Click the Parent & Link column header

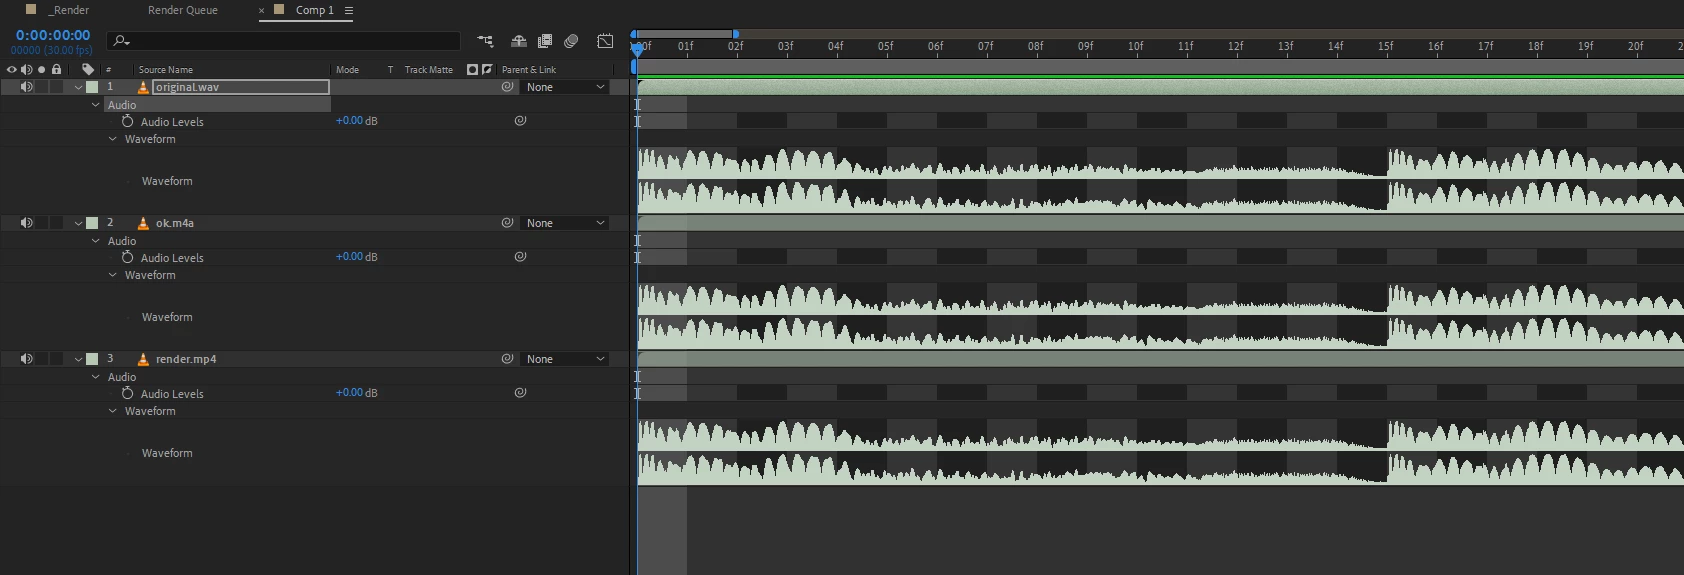pyautogui.click(x=529, y=70)
